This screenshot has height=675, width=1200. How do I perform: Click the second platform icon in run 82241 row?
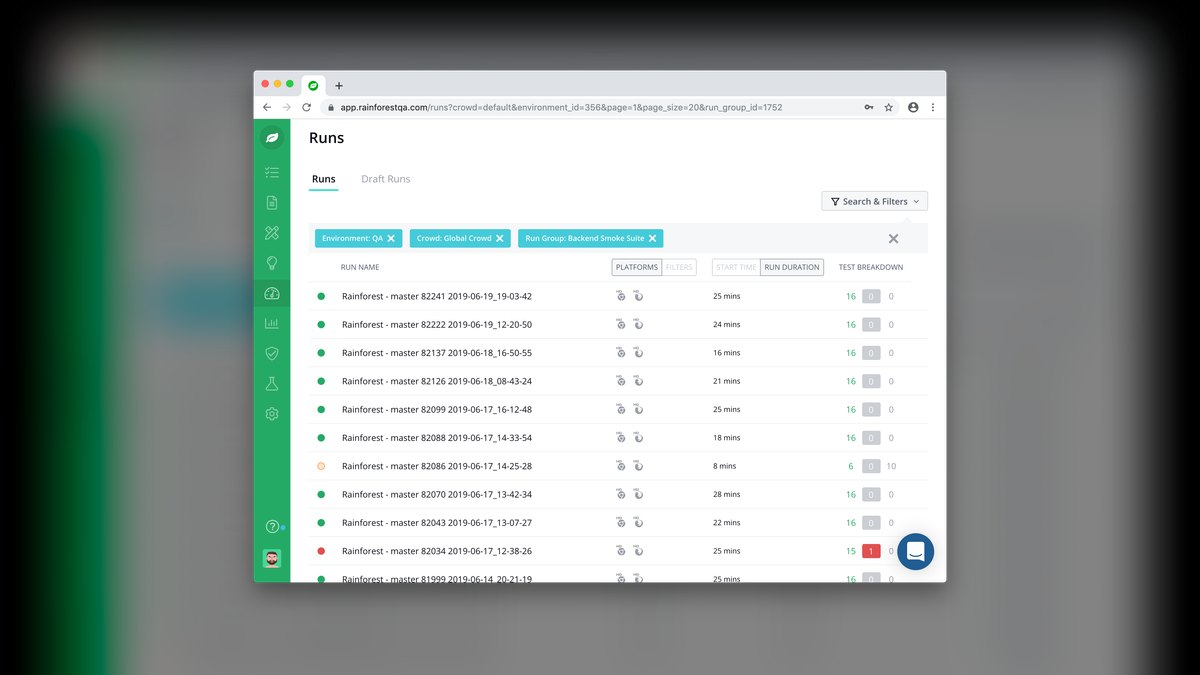click(638, 296)
